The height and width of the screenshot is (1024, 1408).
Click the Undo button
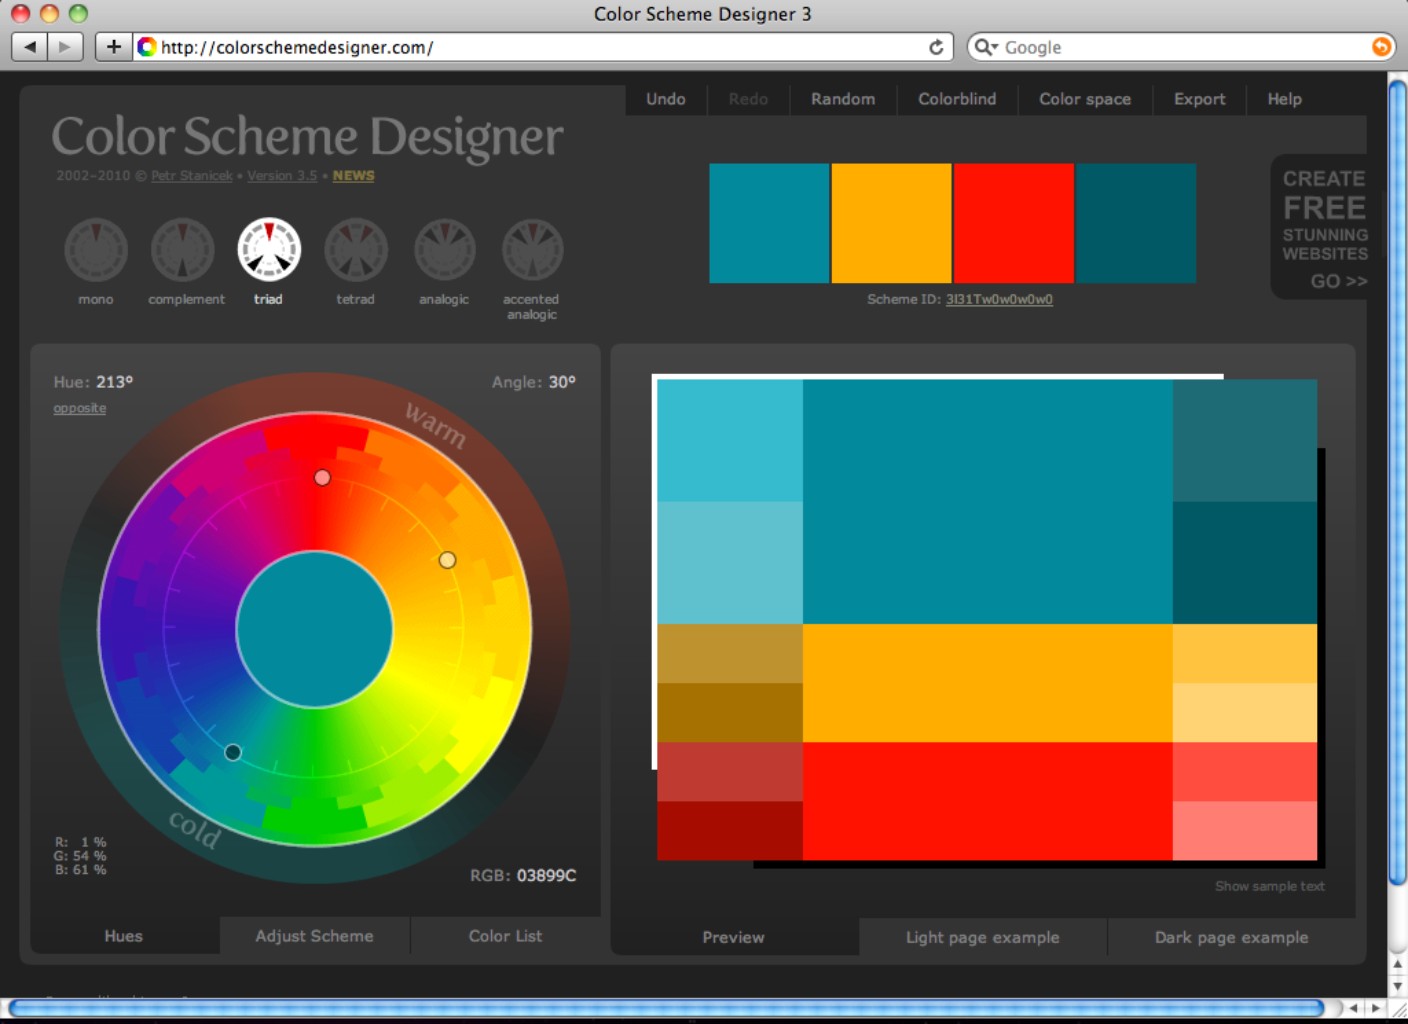tap(665, 99)
